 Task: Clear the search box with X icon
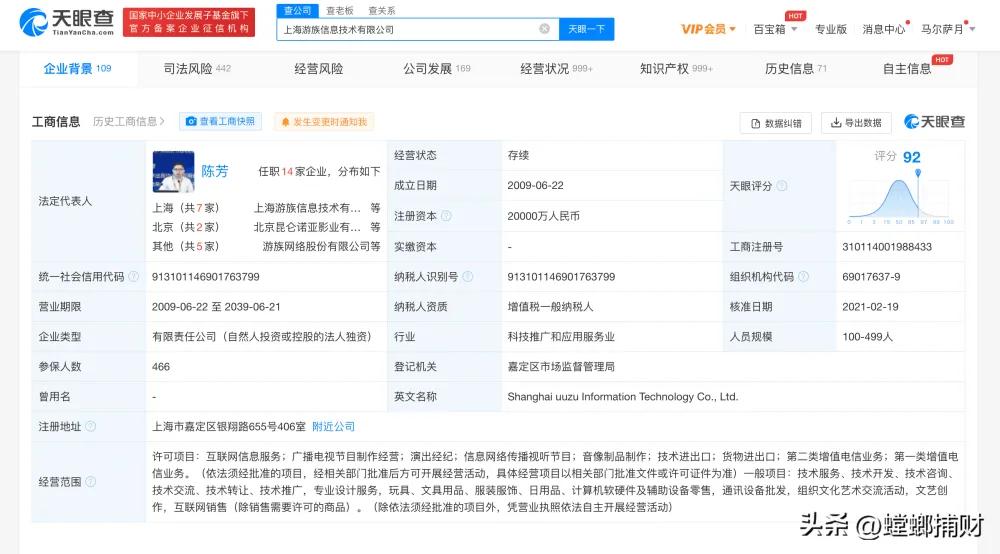(544, 29)
